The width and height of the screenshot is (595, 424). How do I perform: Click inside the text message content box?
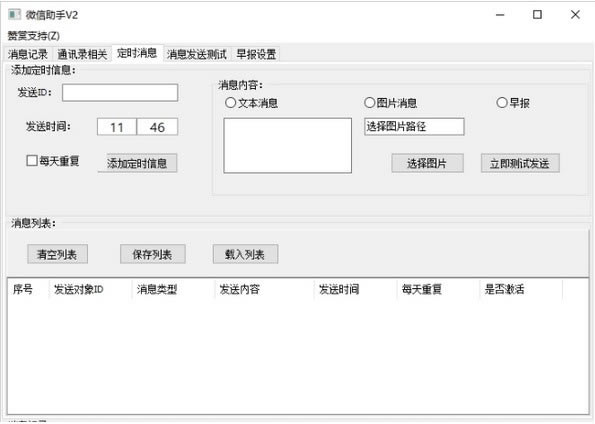coord(288,145)
